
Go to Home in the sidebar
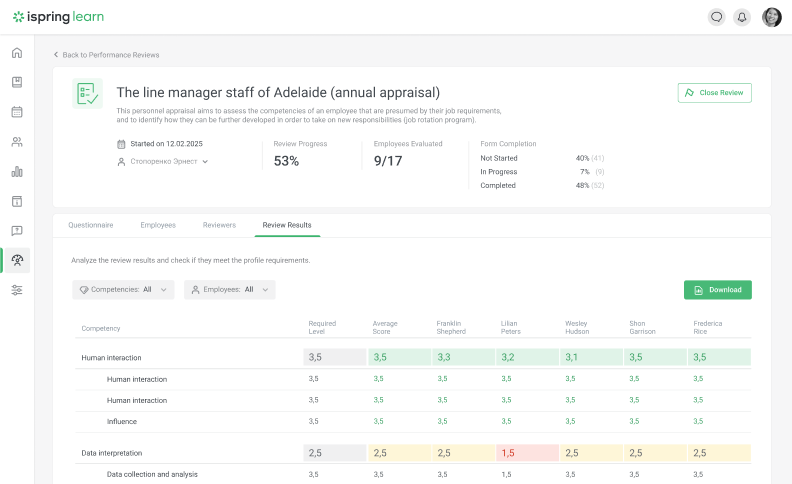tap(17, 53)
